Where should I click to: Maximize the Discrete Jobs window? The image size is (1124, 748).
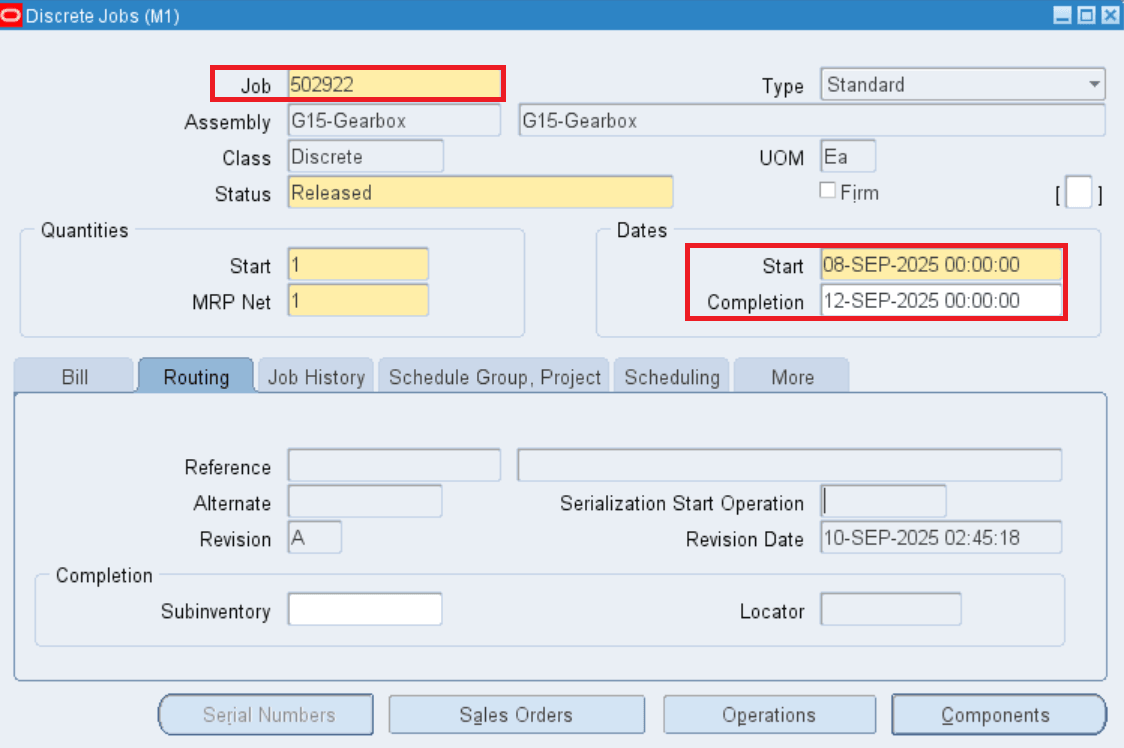point(1086,15)
